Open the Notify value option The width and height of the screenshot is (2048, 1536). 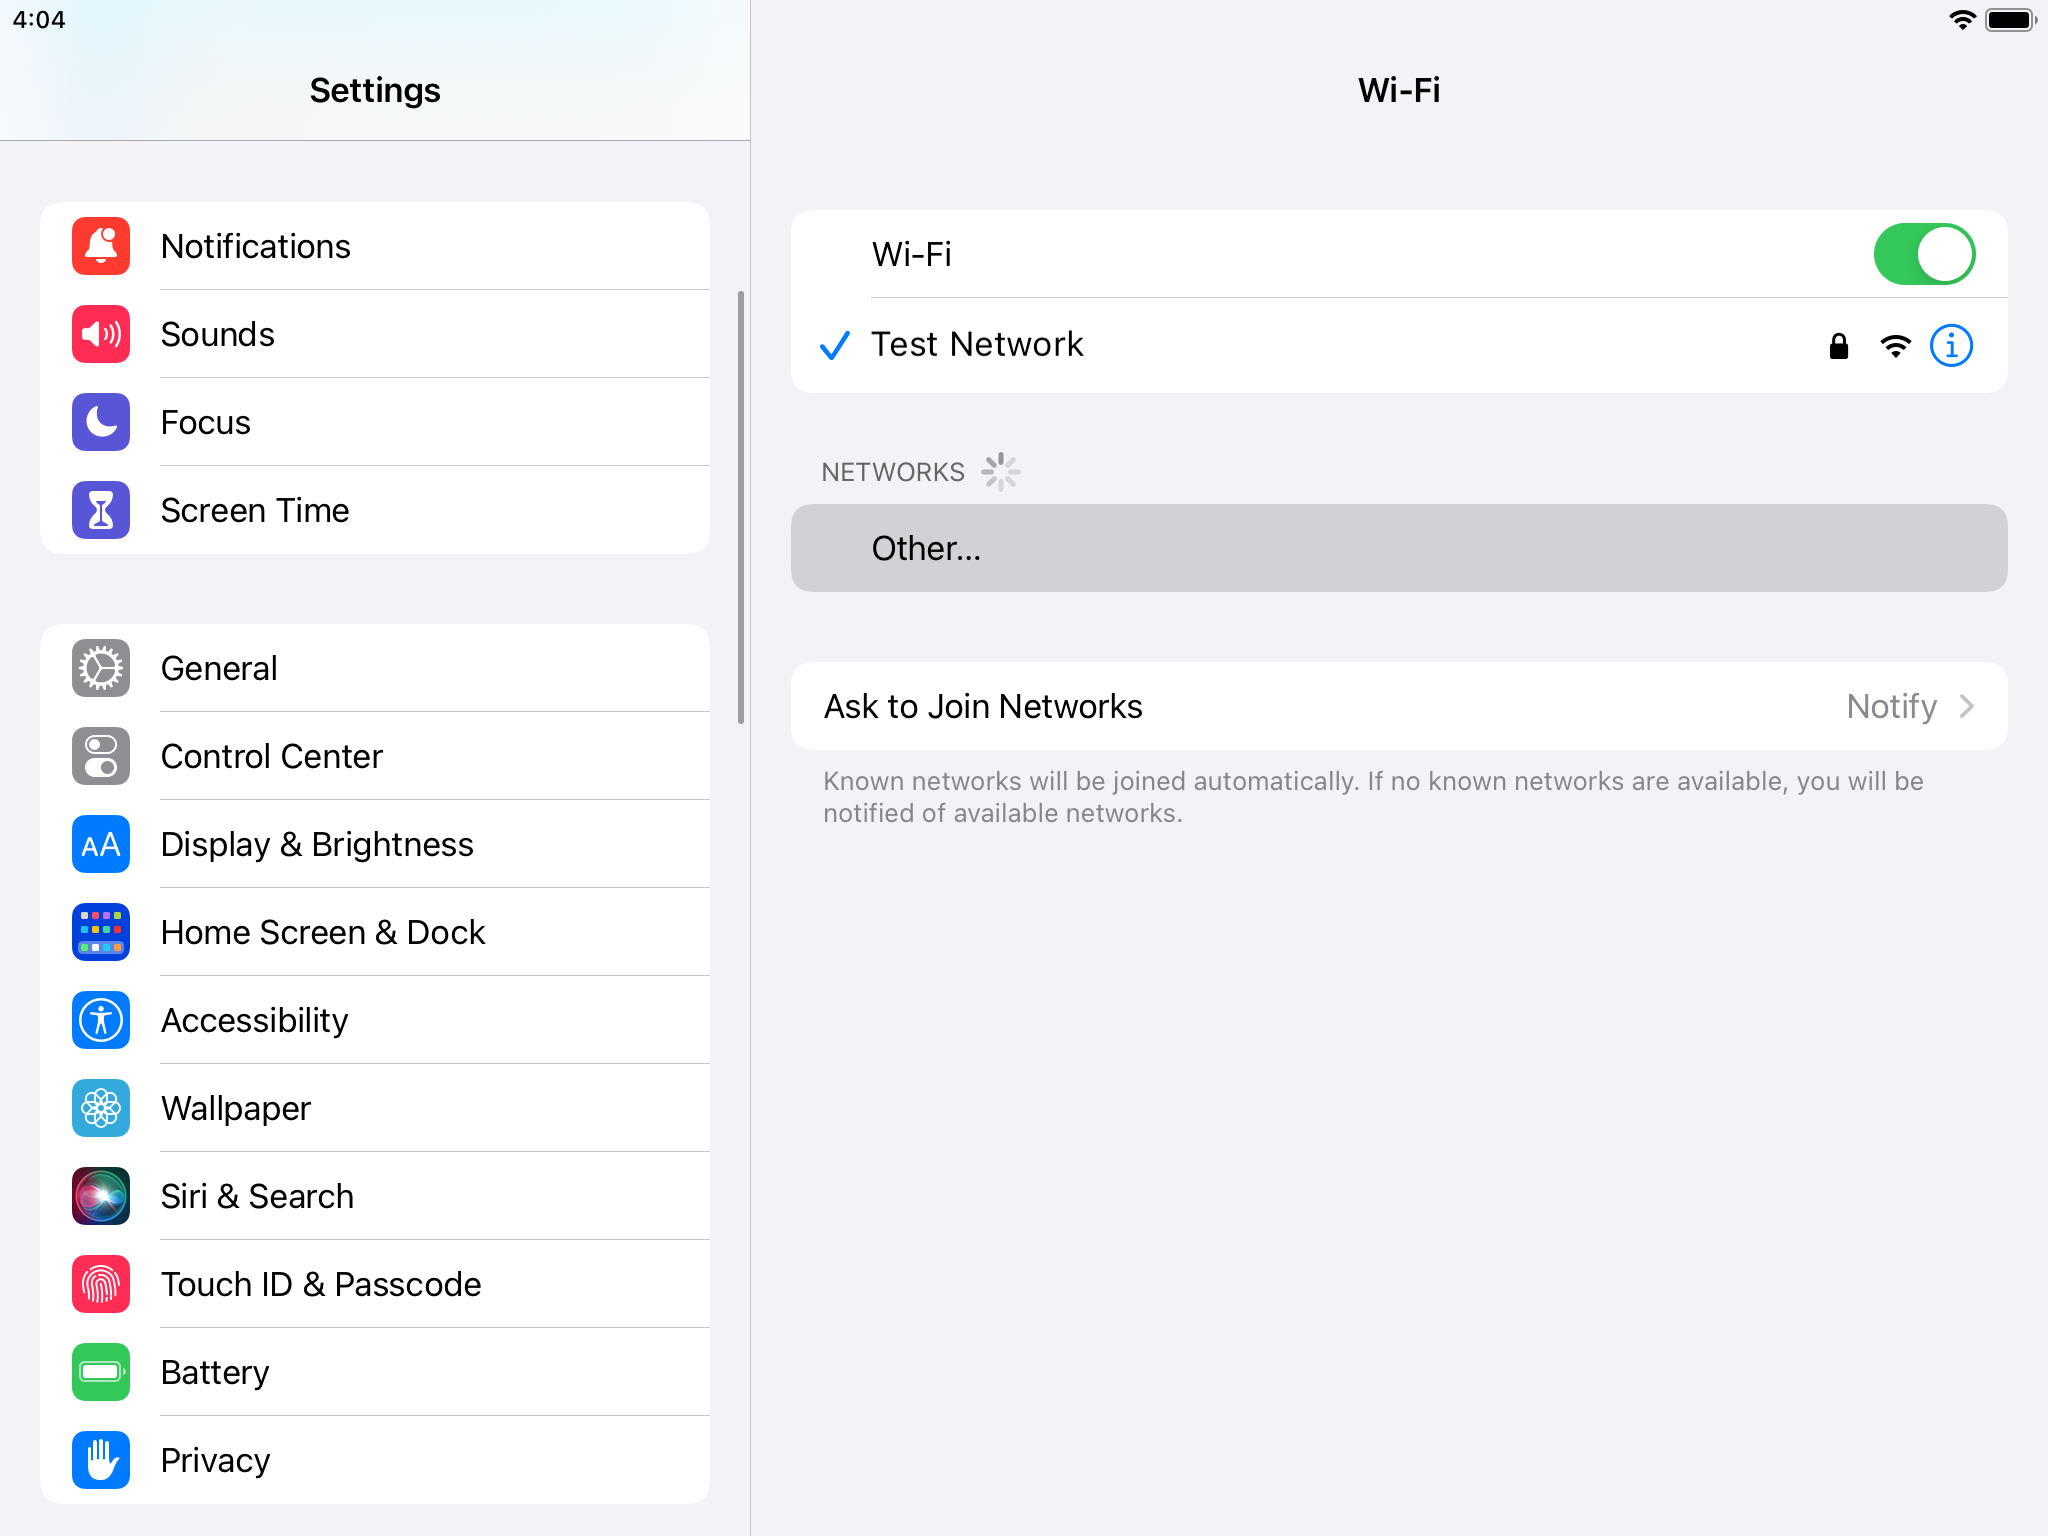click(1890, 706)
